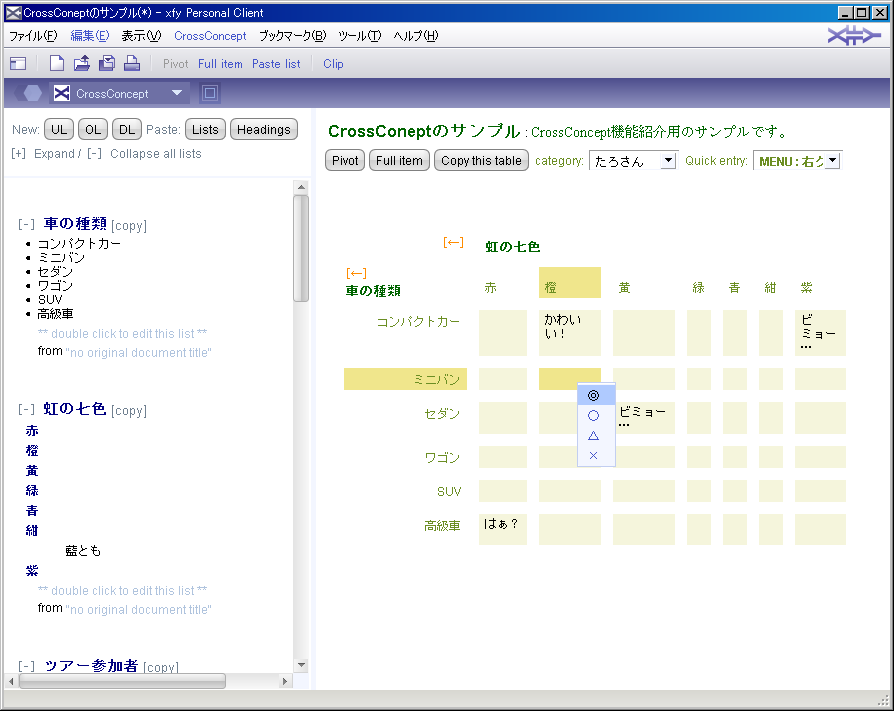
Task: Select the single circle symbol in popup
Action: pyautogui.click(x=594, y=416)
